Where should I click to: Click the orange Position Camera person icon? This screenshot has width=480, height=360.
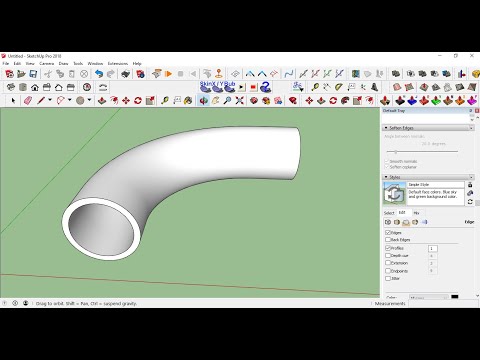click(x=219, y=74)
